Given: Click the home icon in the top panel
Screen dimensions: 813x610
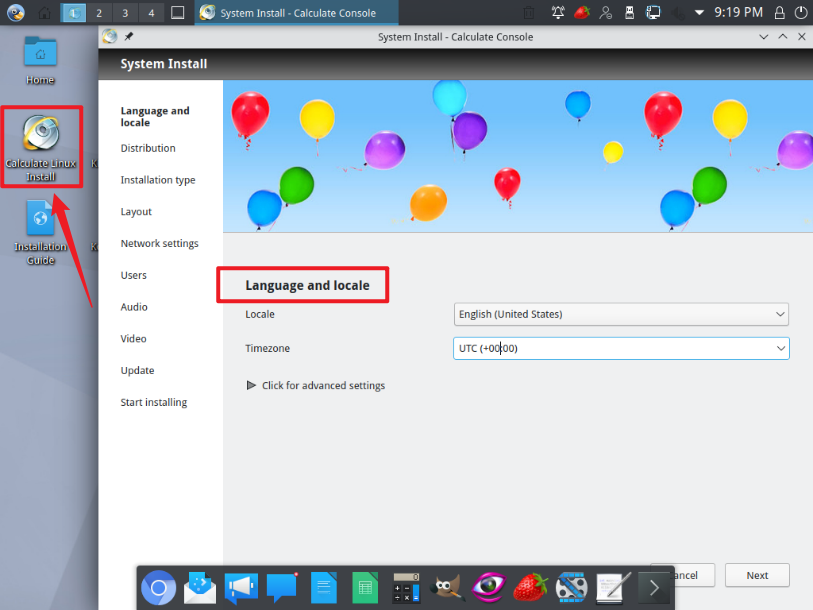Looking at the screenshot, I should click(x=45, y=12).
